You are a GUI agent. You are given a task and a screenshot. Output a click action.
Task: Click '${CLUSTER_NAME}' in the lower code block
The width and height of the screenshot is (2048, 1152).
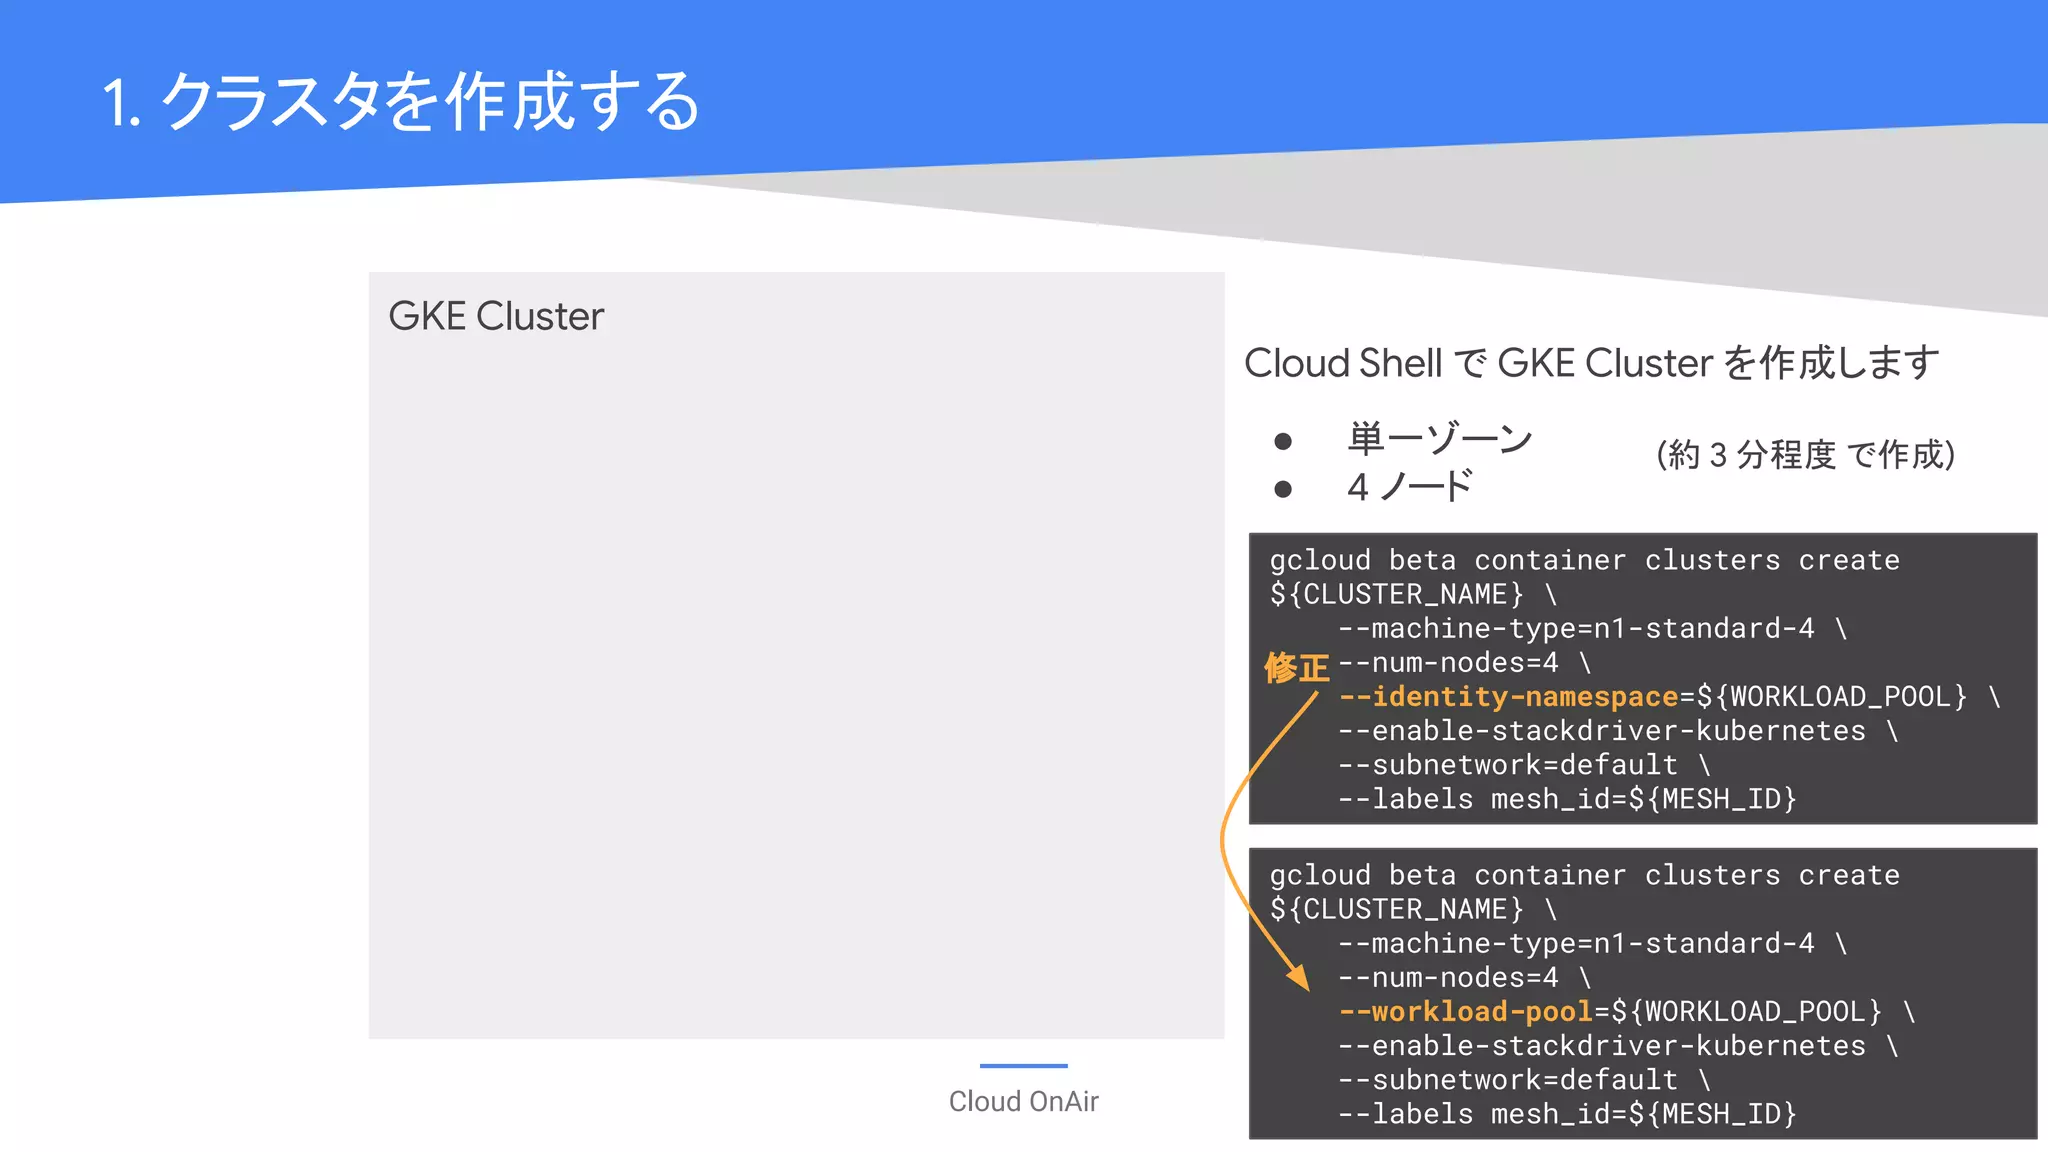pos(1397,910)
